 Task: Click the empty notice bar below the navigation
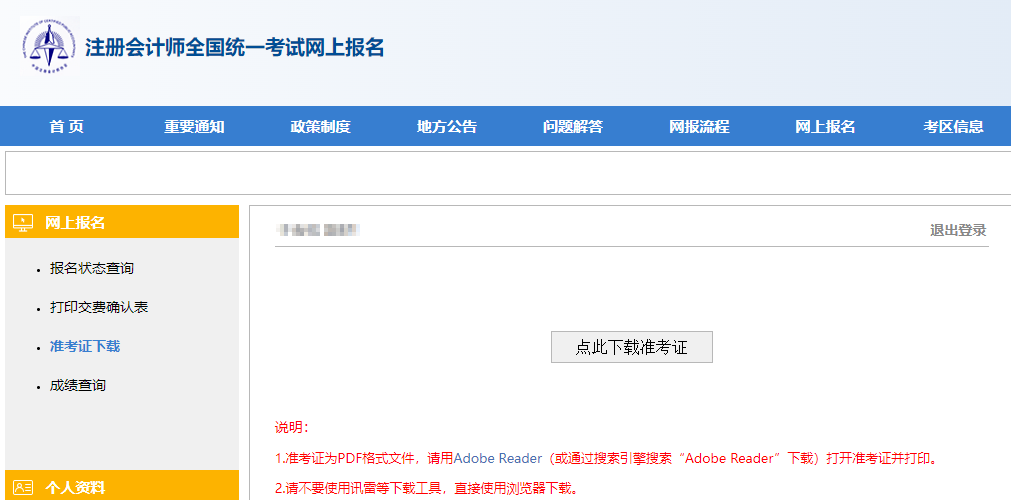click(507, 173)
